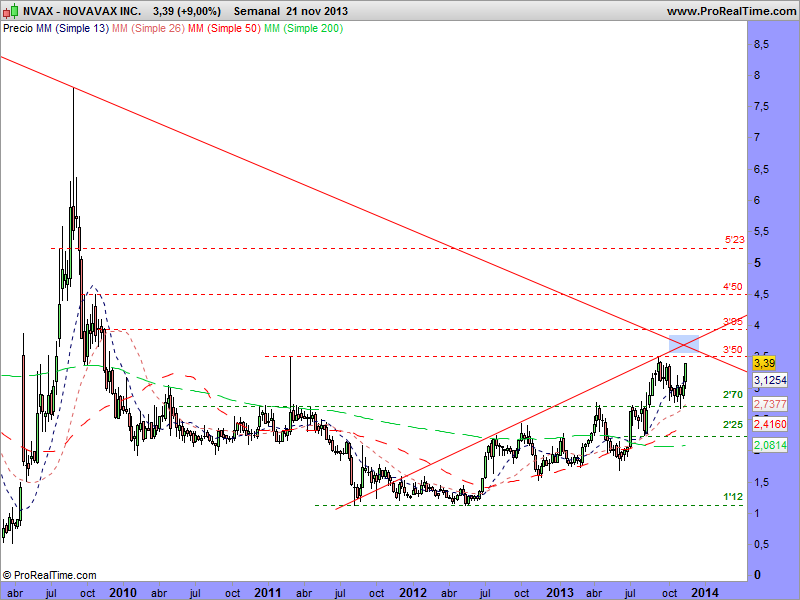Click the 1,5 tick on price axis
The height and width of the screenshot is (600, 800).
761,482
